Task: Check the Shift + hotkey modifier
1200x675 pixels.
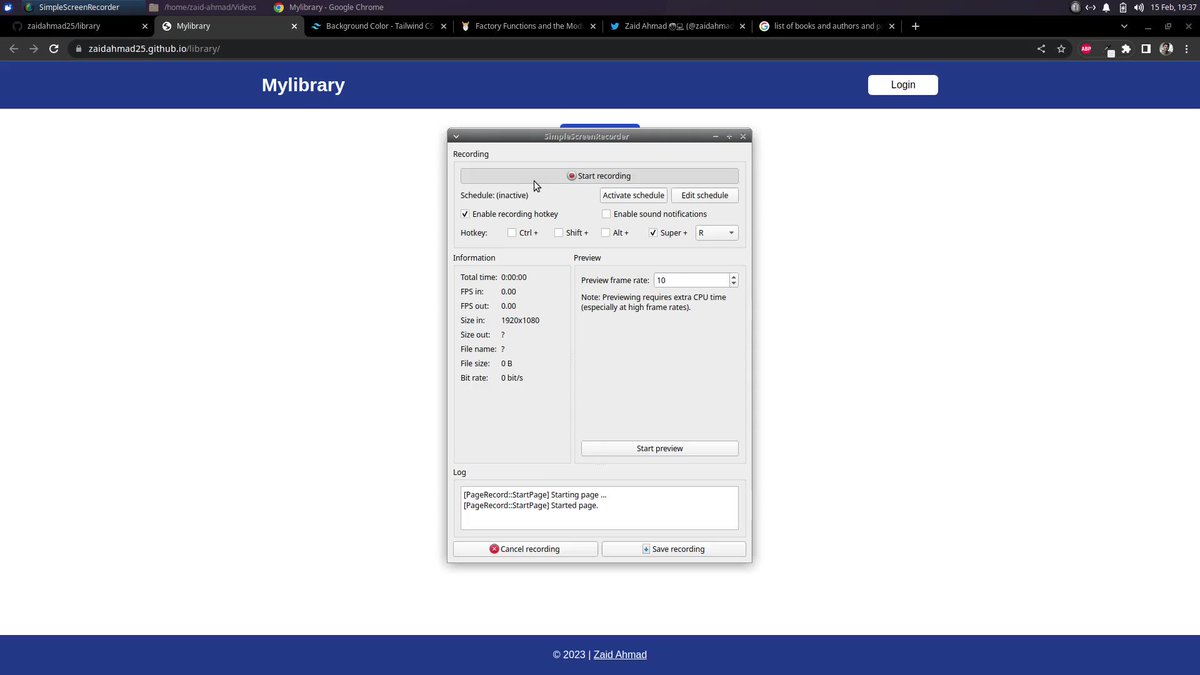Action: pyautogui.click(x=559, y=233)
